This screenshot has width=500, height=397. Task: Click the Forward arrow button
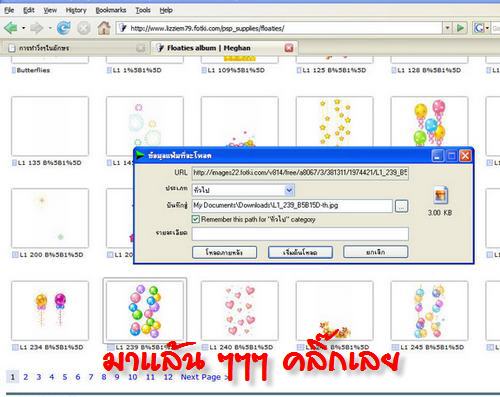click(x=36, y=28)
